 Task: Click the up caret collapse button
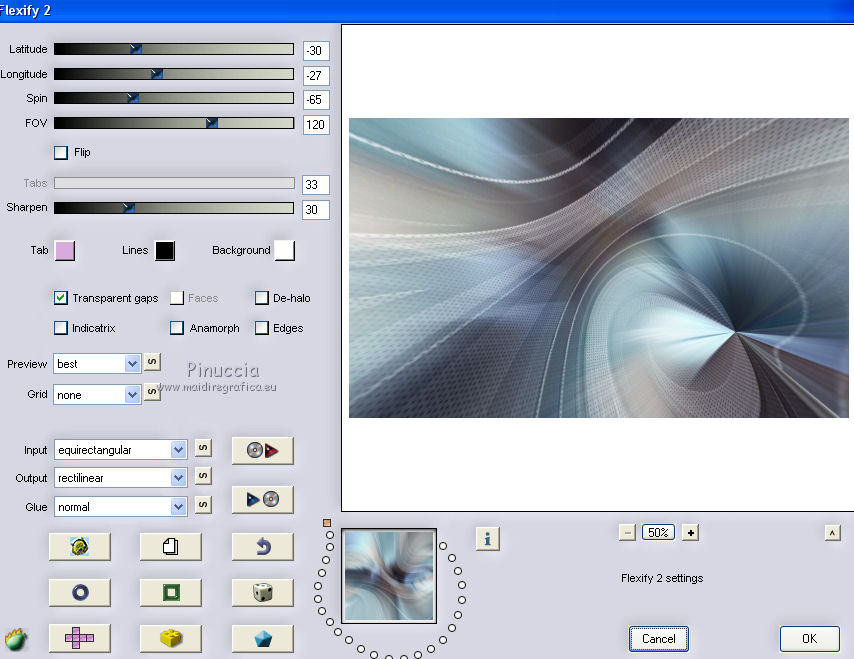(x=832, y=533)
